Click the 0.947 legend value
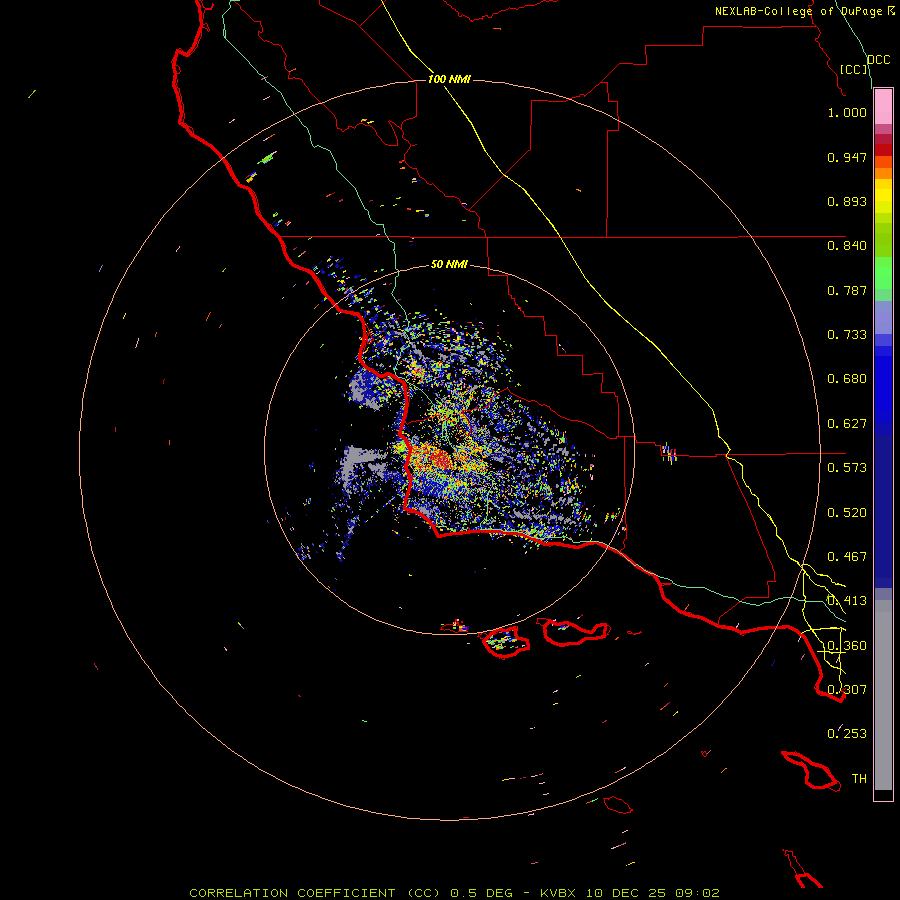The height and width of the screenshot is (900, 900). pyautogui.click(x=847, y=157)
